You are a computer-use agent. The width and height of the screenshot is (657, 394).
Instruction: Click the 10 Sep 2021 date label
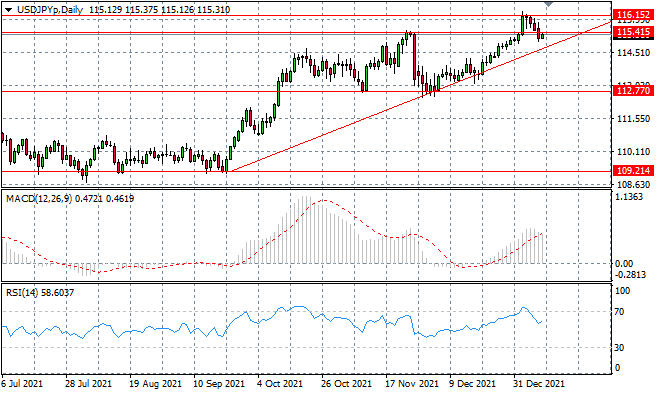pos(219,384)
